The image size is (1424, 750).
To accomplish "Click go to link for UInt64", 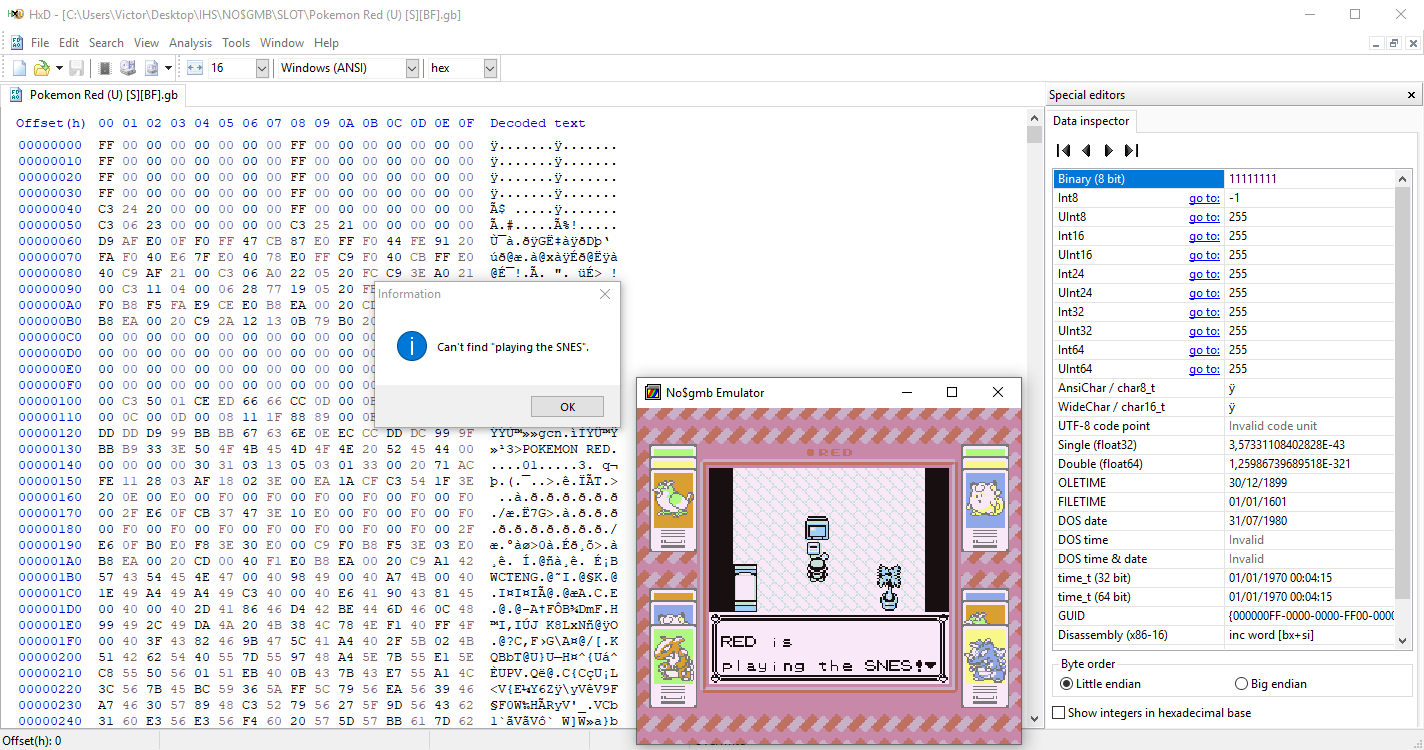I will [1204, 369].
